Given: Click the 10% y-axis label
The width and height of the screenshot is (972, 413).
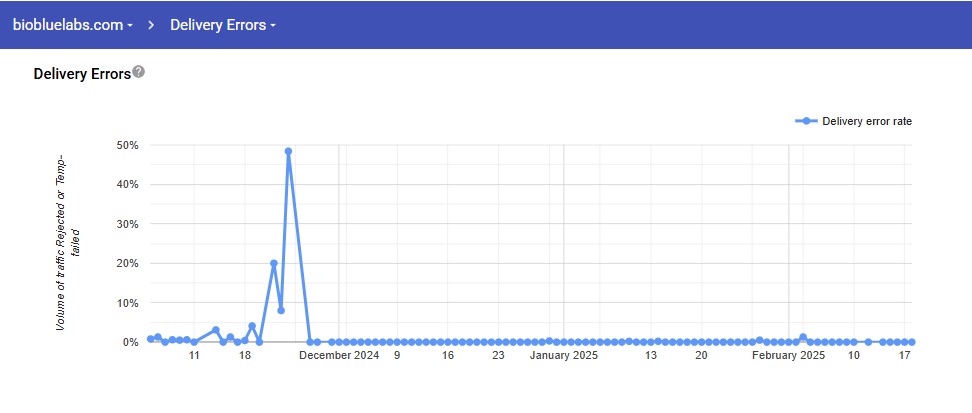Looking at the screenshot, I should click(x=127, y=302).
